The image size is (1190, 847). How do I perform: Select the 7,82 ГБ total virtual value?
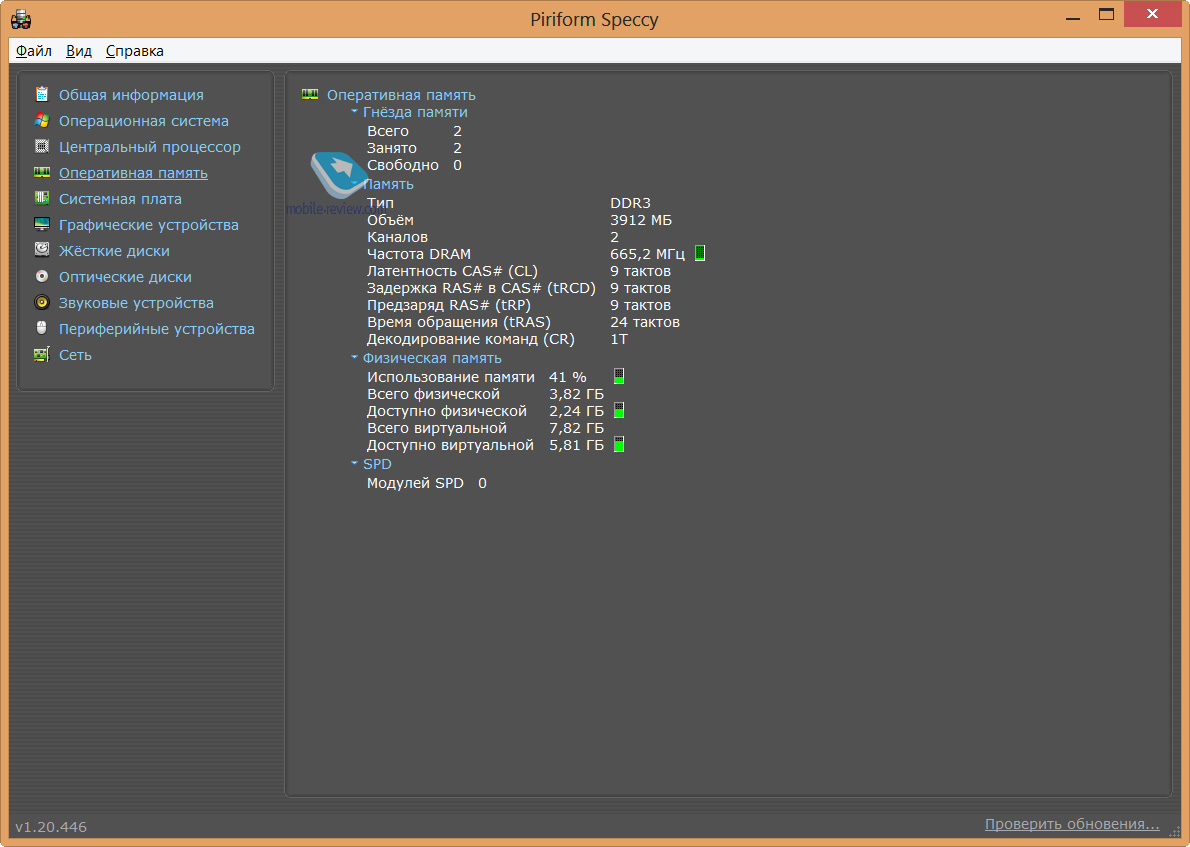coord(577,428)
